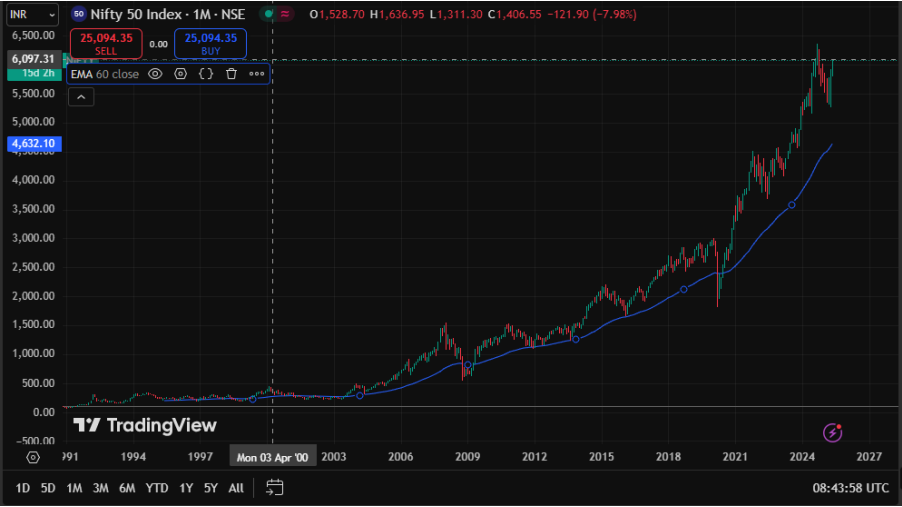The height and width of the screenshot is (507, 902).
Task: Click the purple lightning events icon
Action: [x=832, y=432]
